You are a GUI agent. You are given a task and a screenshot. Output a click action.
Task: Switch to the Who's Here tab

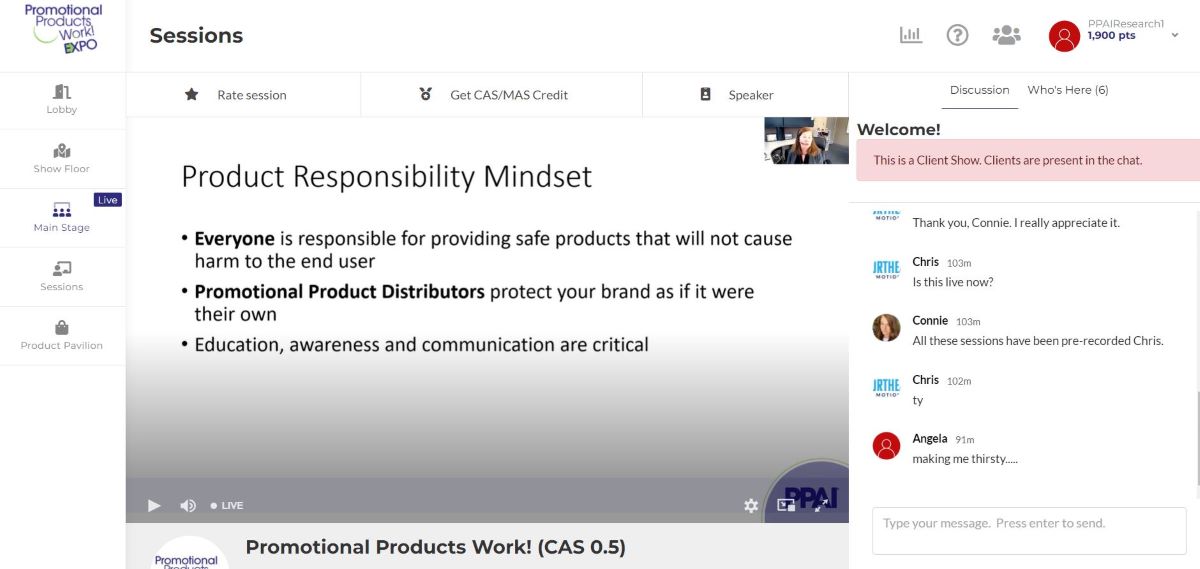click(x=1067, y=90)
